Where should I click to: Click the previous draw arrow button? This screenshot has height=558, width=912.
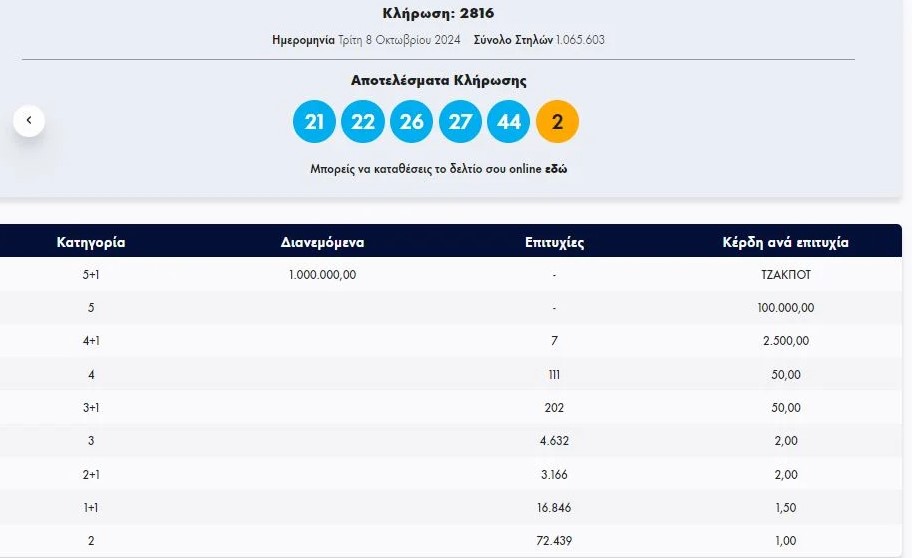coord(29,121)
